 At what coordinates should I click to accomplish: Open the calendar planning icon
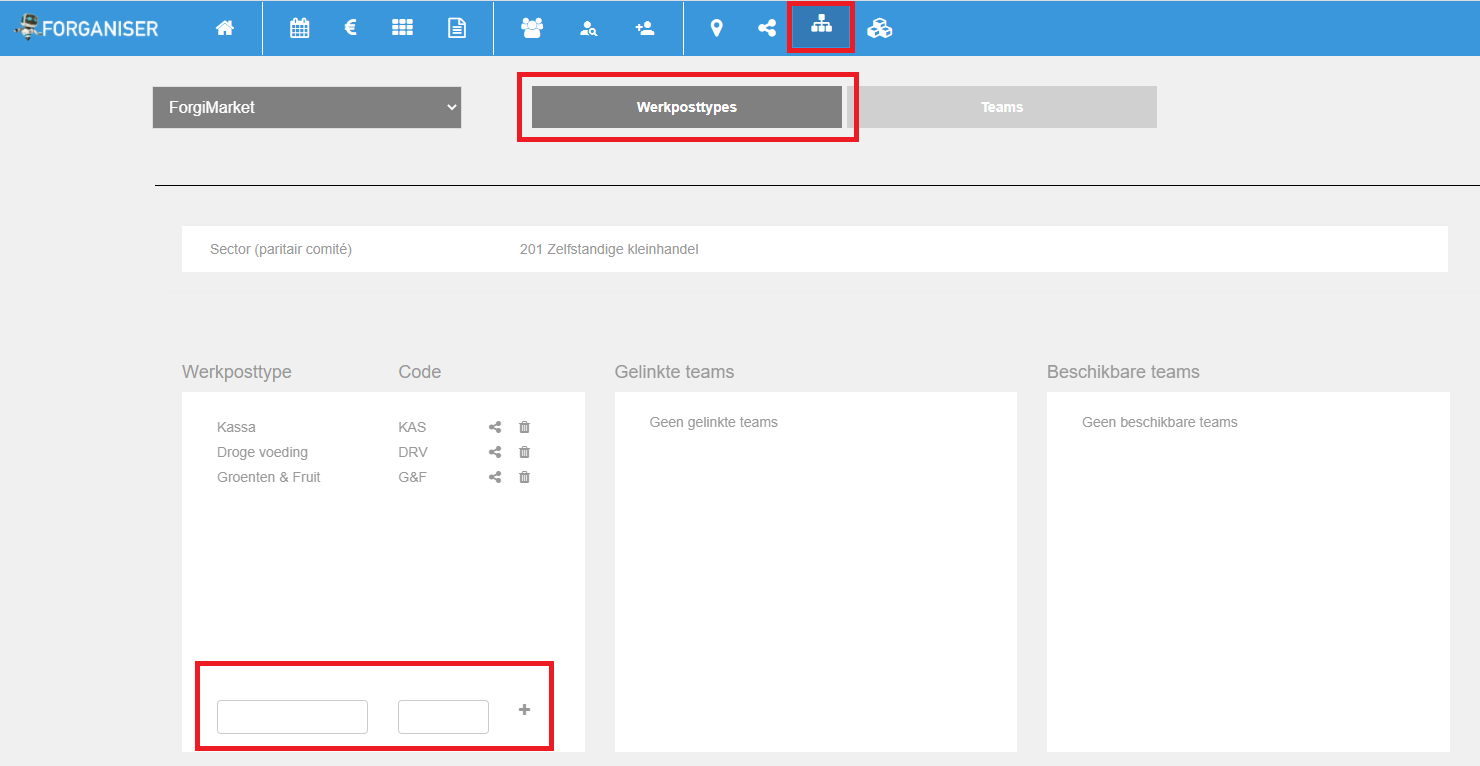click(x=299, y=28)
